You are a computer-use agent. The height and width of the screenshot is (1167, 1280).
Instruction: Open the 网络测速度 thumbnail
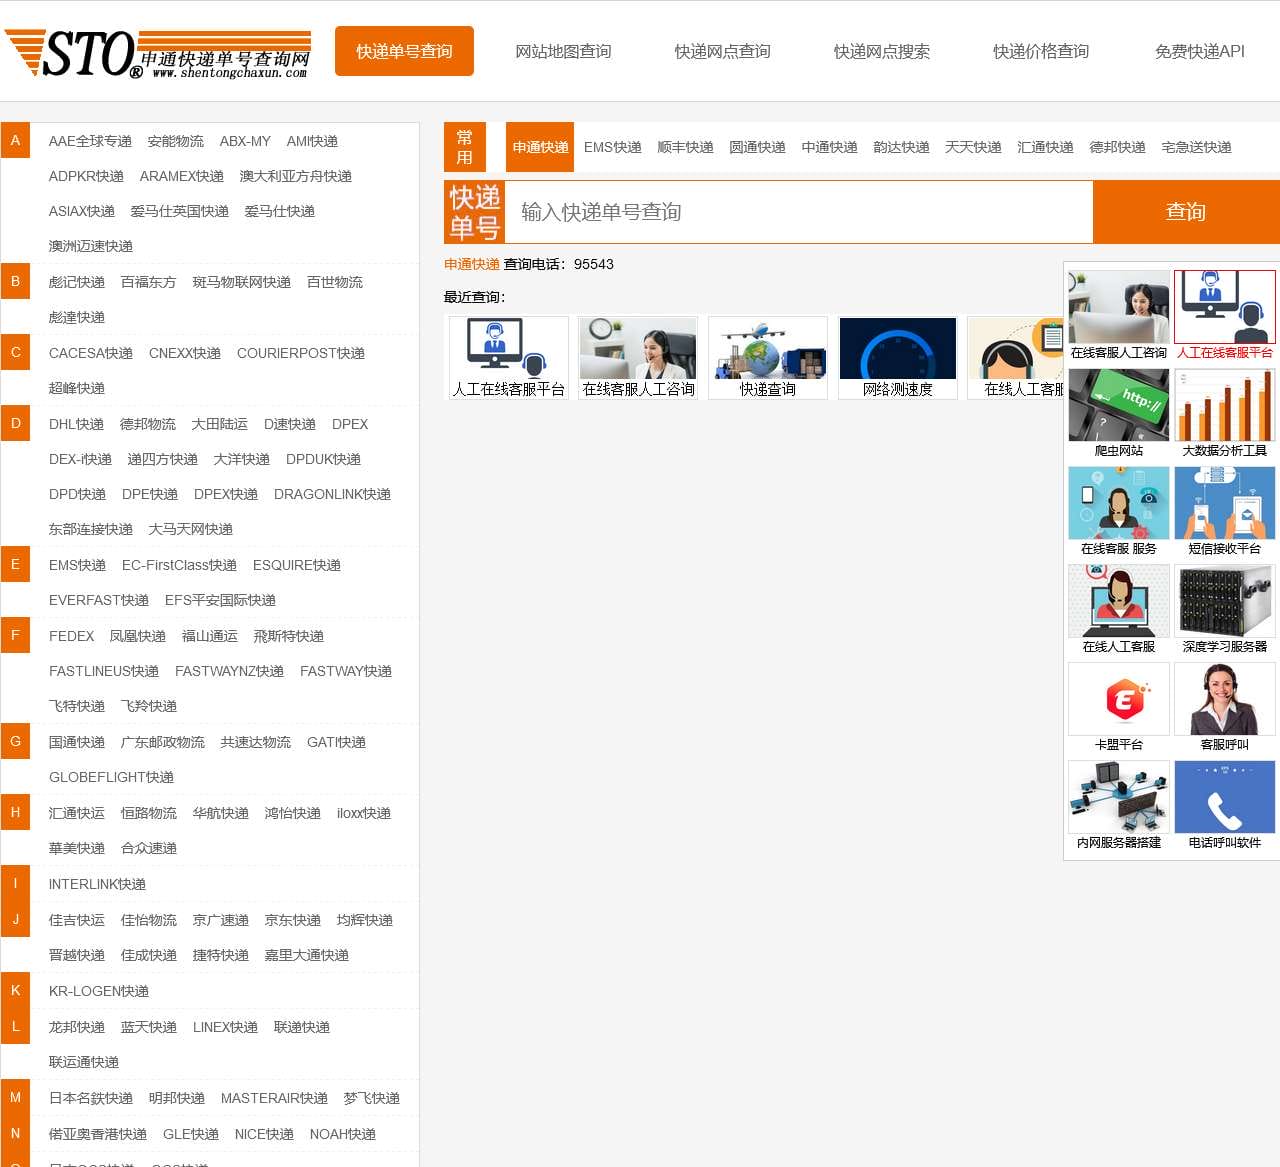point(898,358)
